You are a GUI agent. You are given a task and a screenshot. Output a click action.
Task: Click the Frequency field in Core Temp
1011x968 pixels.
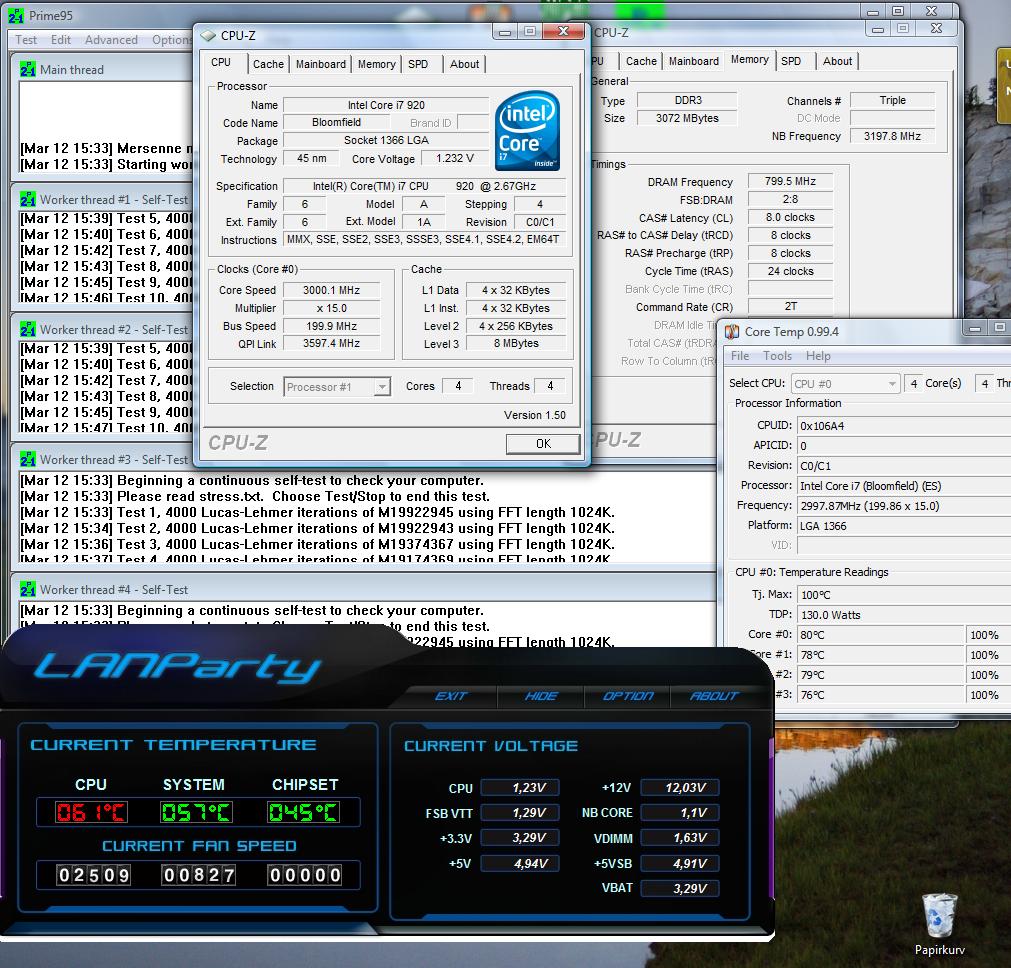[x=904, y=506]
